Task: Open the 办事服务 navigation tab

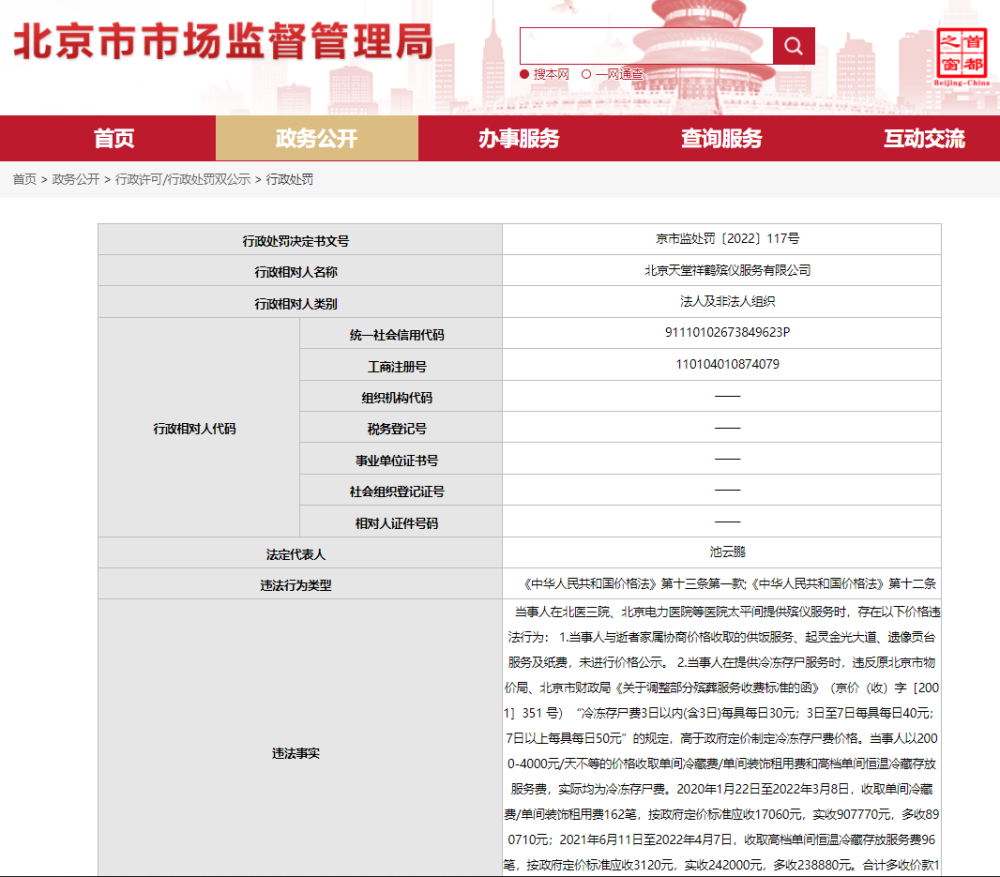Action: click(x=519, y=138)
